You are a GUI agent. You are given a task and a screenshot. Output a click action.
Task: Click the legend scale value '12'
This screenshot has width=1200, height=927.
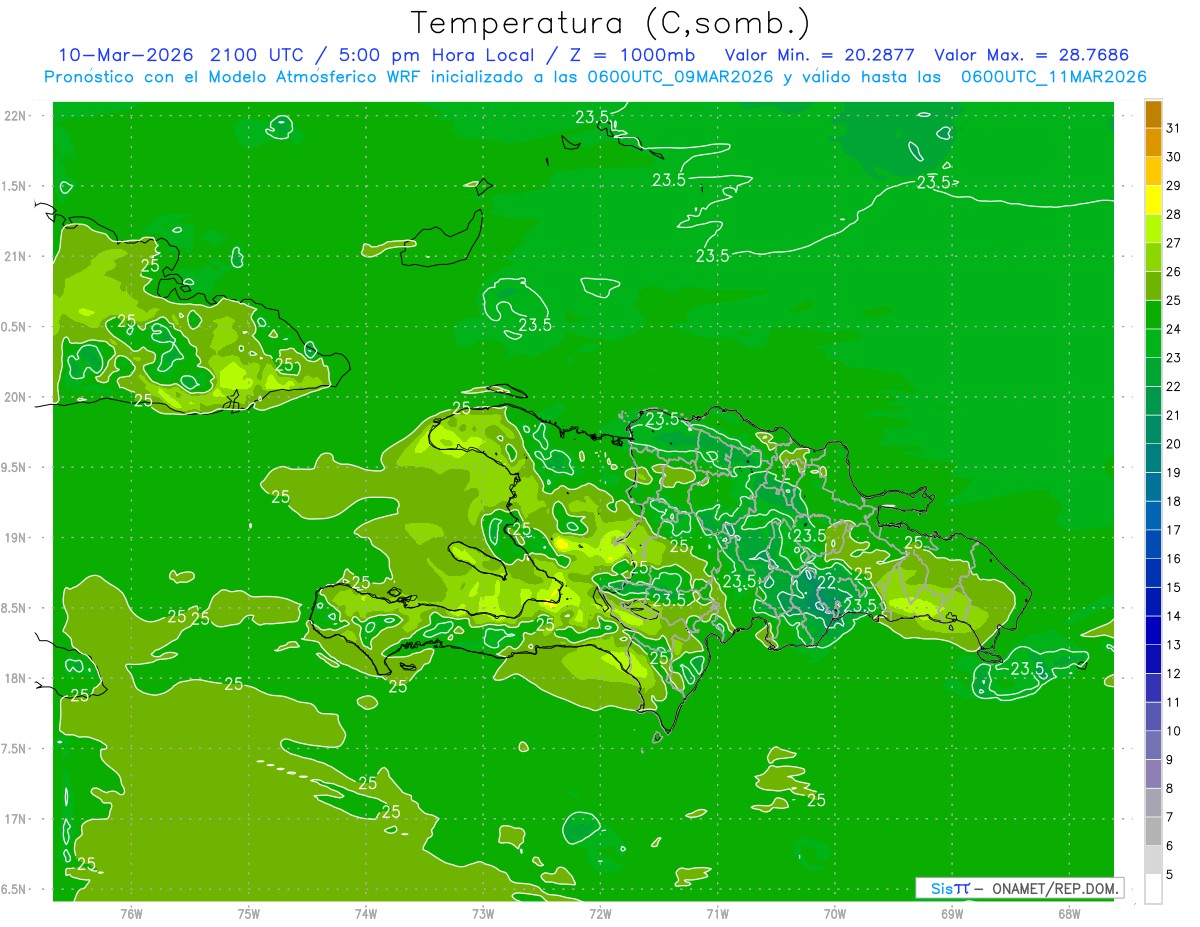coord(1174,673)
